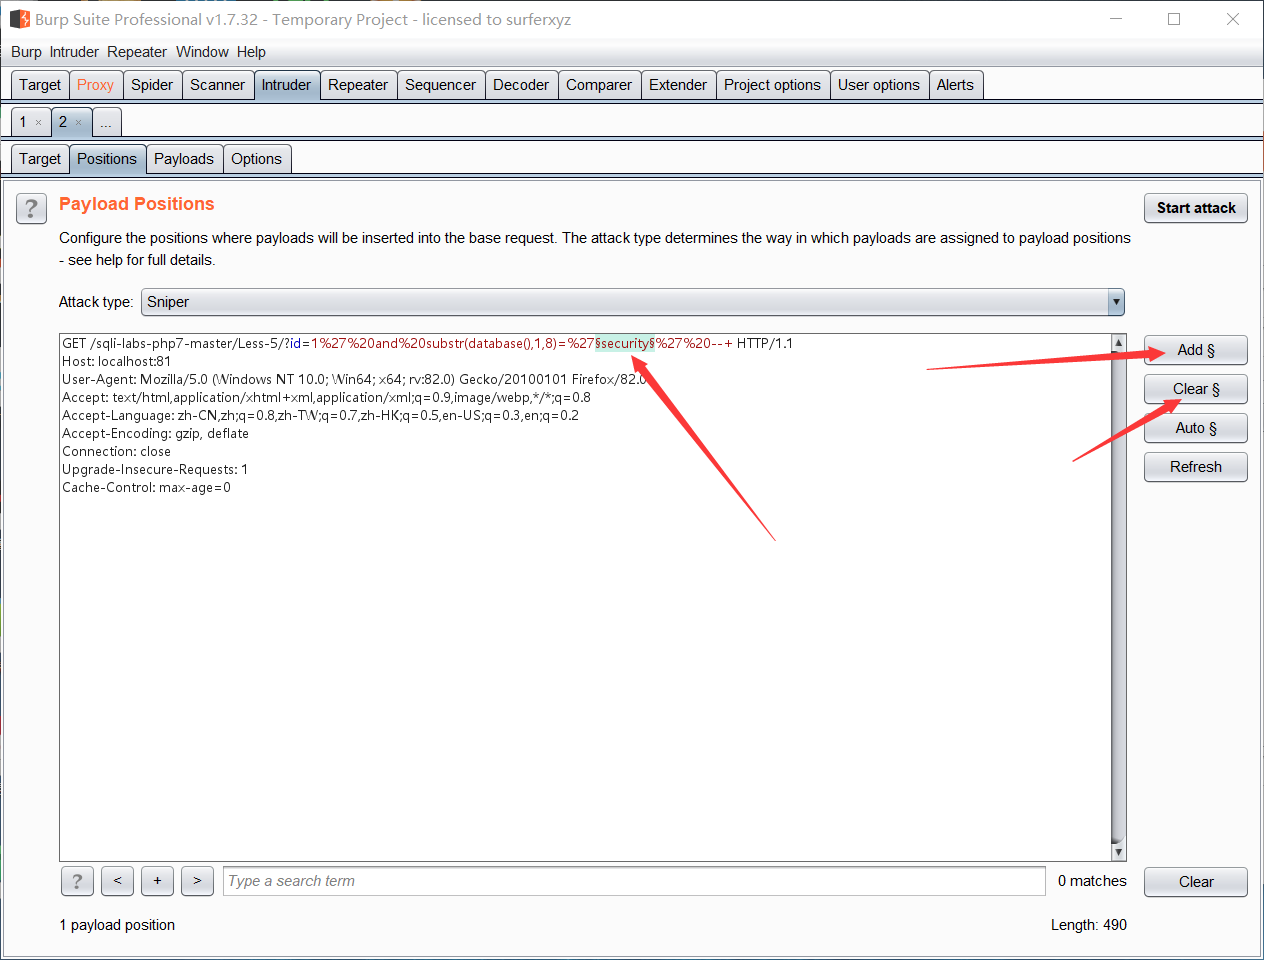Open the User options tab
1264x960 pixels.
click(x=879, y=85)
